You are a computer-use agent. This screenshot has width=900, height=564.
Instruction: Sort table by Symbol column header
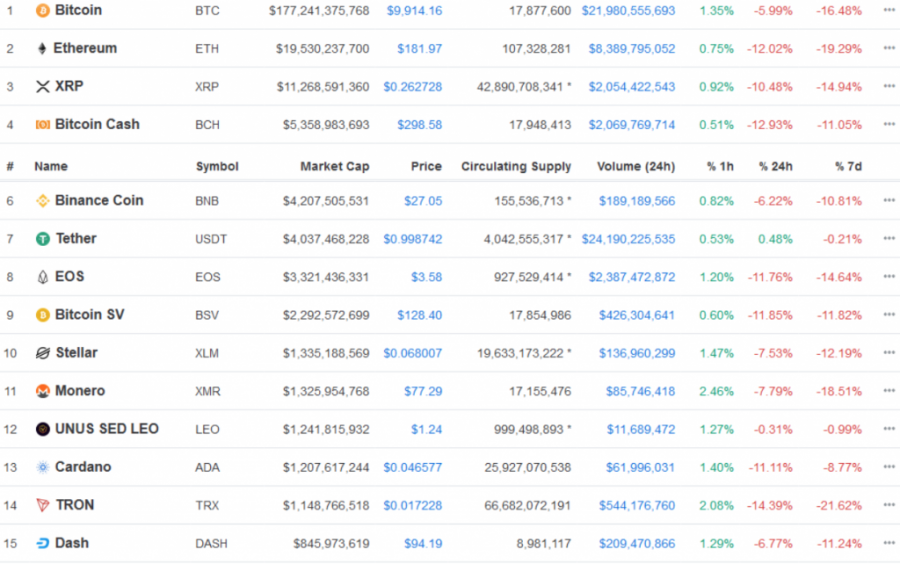point(217,166)
